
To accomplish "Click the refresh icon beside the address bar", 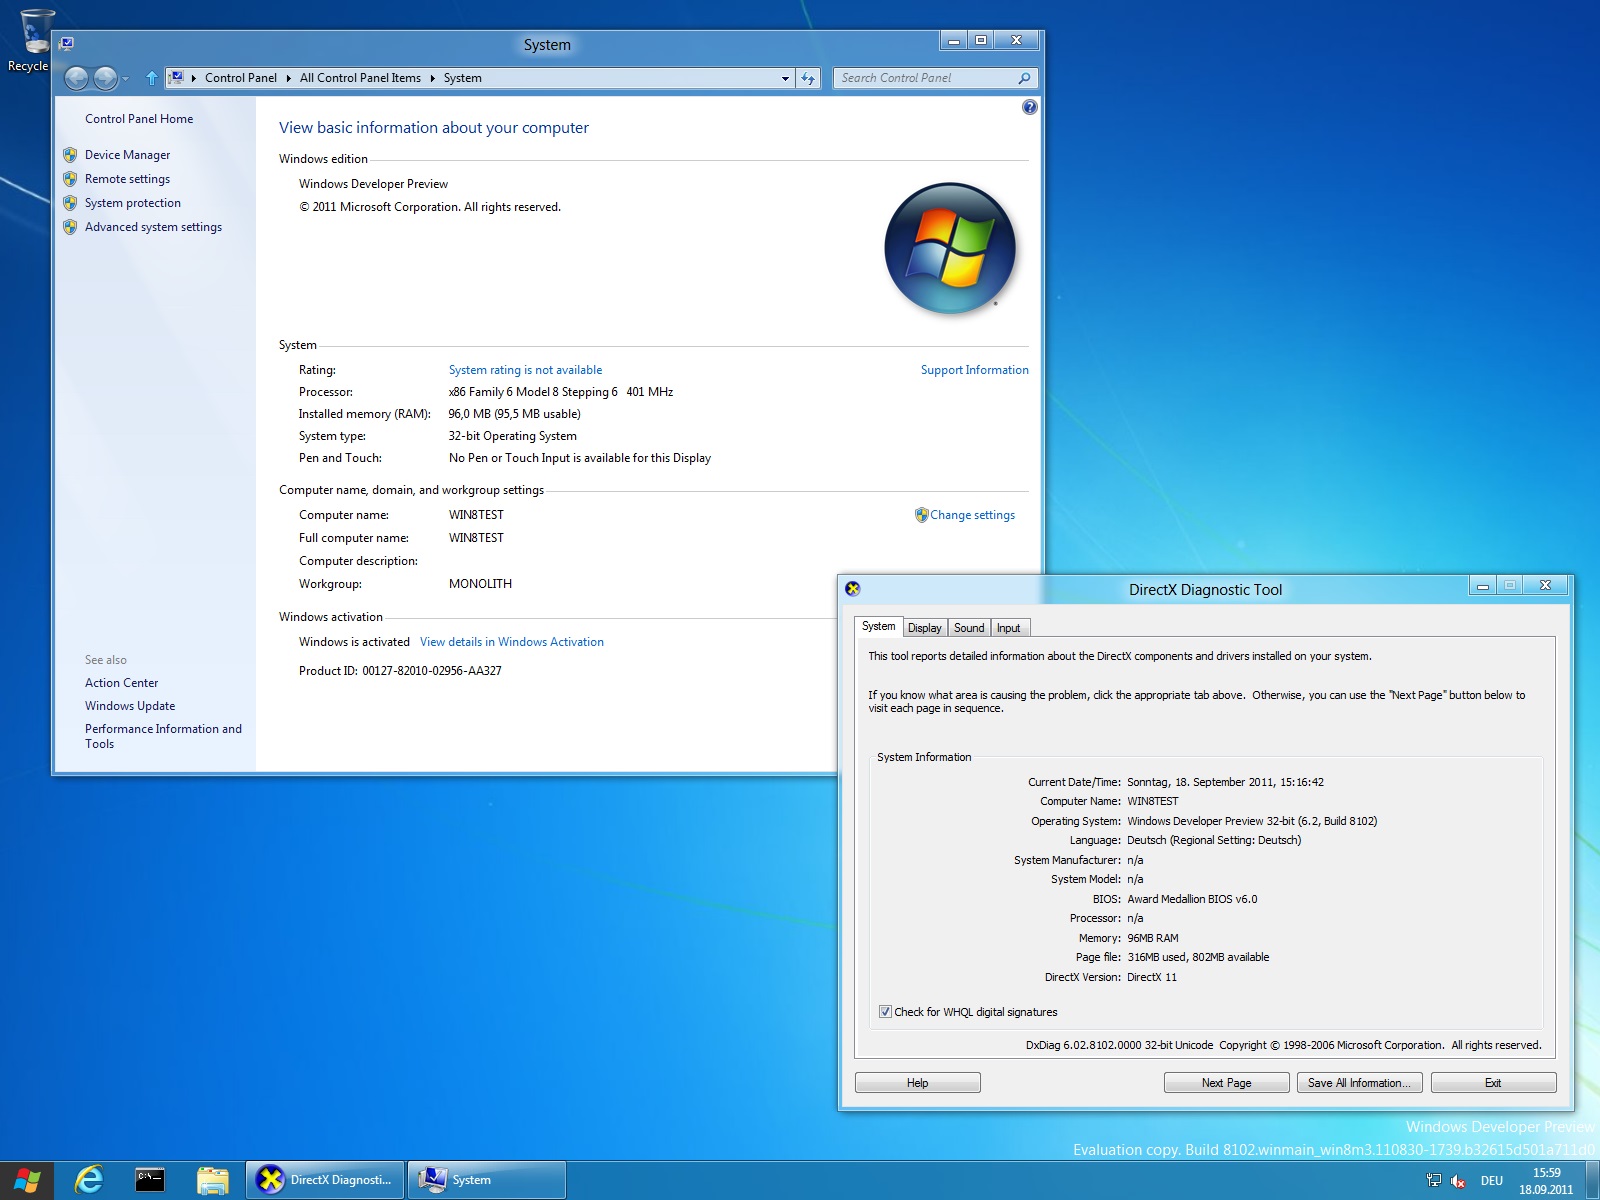I will pyautogui.click(x=808, y=78).
